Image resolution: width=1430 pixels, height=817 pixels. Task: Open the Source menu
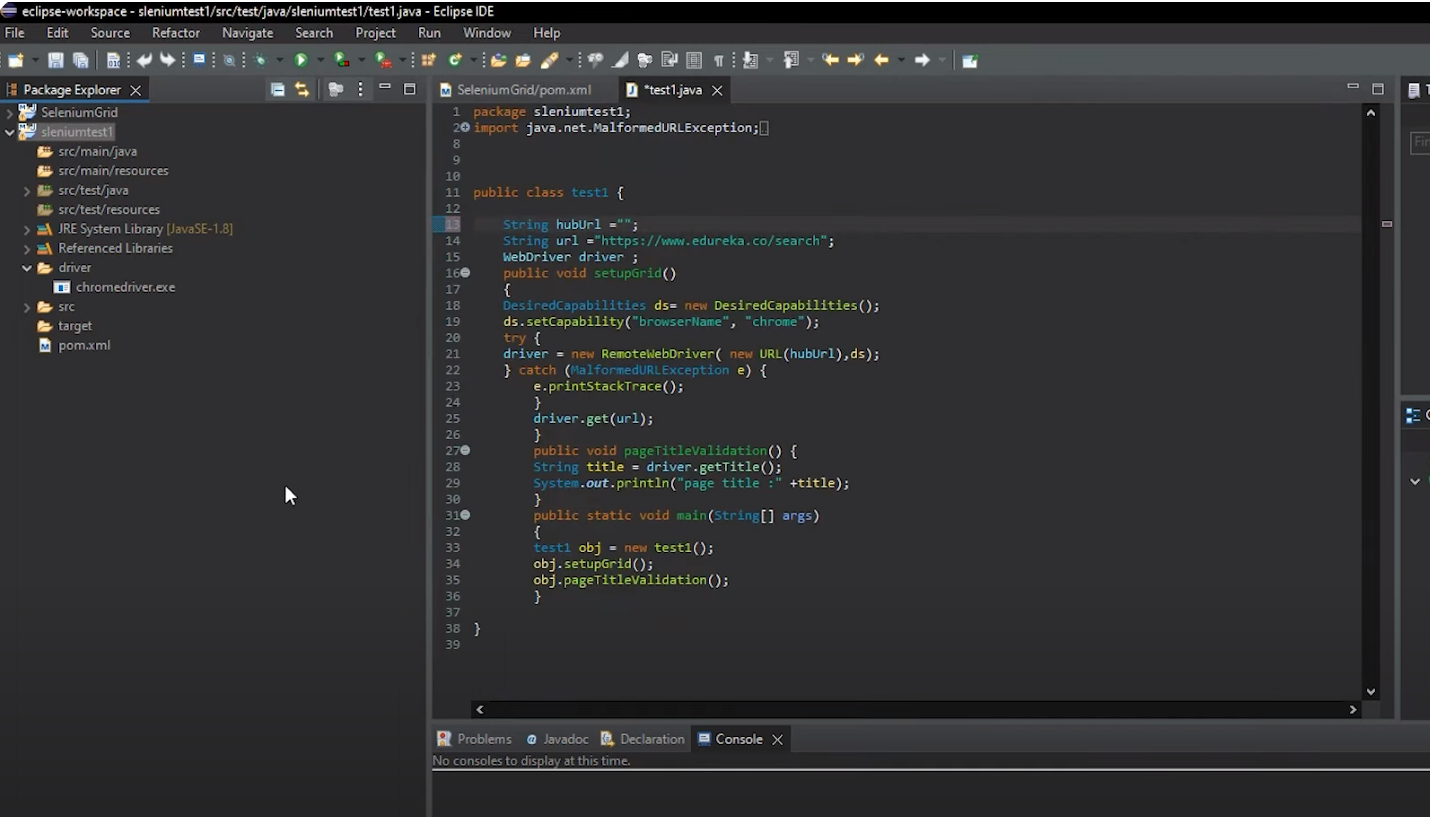(110, 33)
